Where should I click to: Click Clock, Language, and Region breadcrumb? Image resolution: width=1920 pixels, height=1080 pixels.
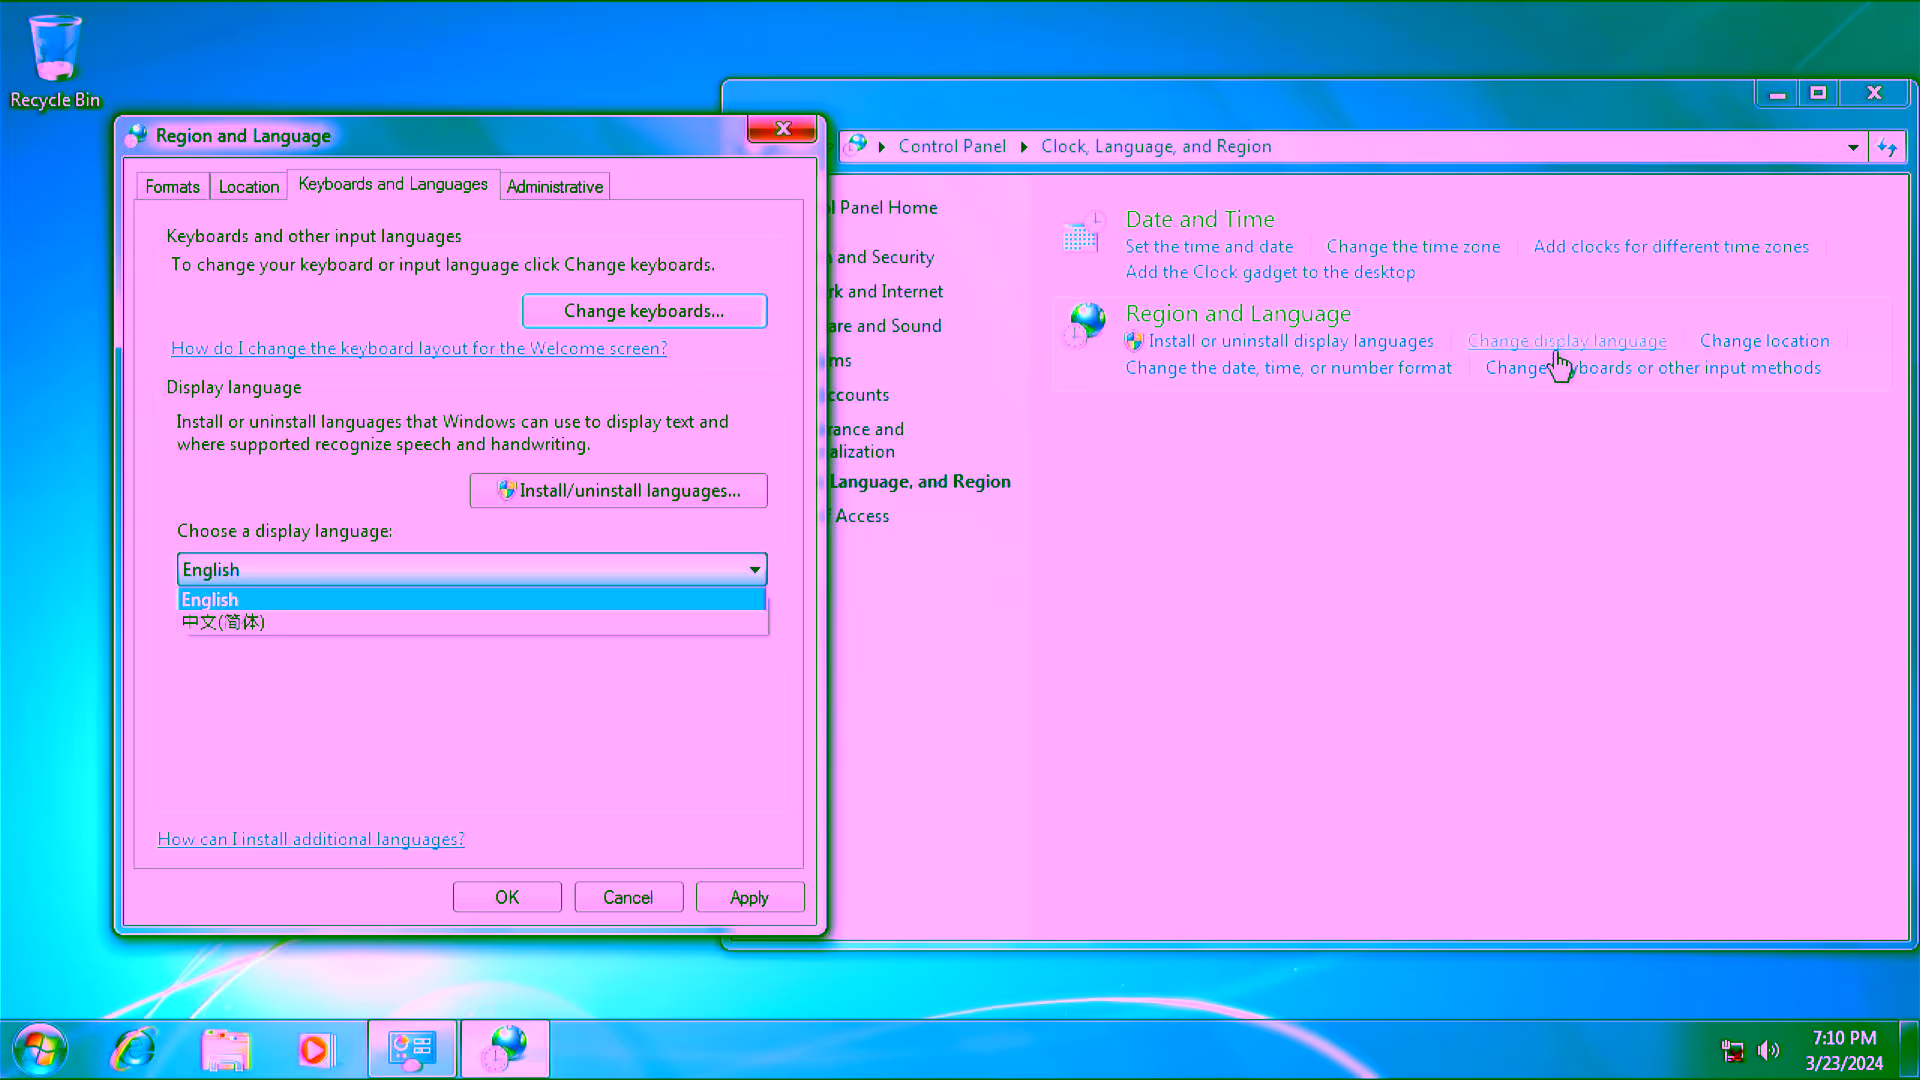pyautogui.click(x=1156, y=147)
